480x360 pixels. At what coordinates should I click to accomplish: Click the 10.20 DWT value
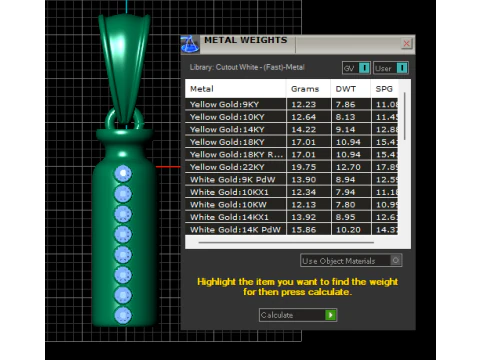point(348,229)
